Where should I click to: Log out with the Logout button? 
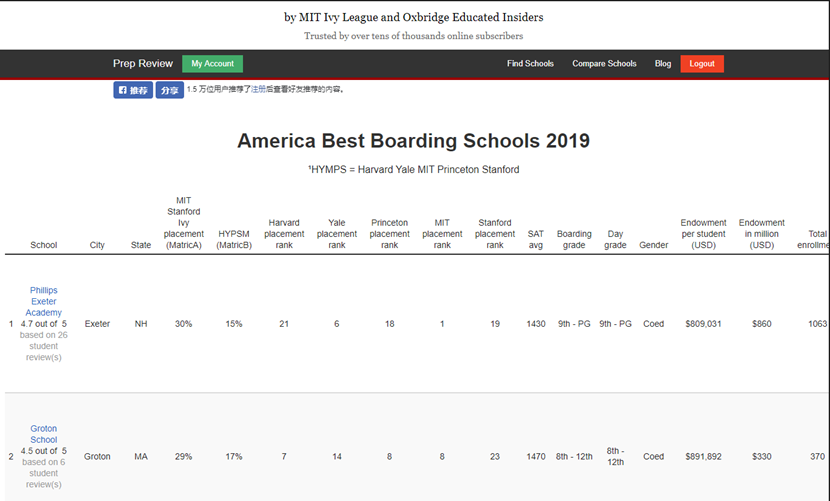(702, 64)
